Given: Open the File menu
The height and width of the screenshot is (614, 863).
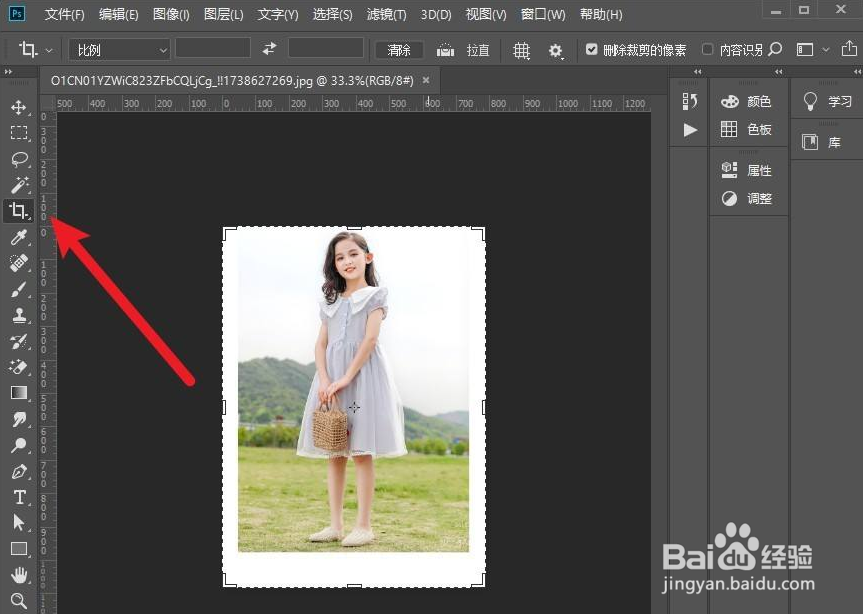Looking at the screenshot, I should click(64, 14).
